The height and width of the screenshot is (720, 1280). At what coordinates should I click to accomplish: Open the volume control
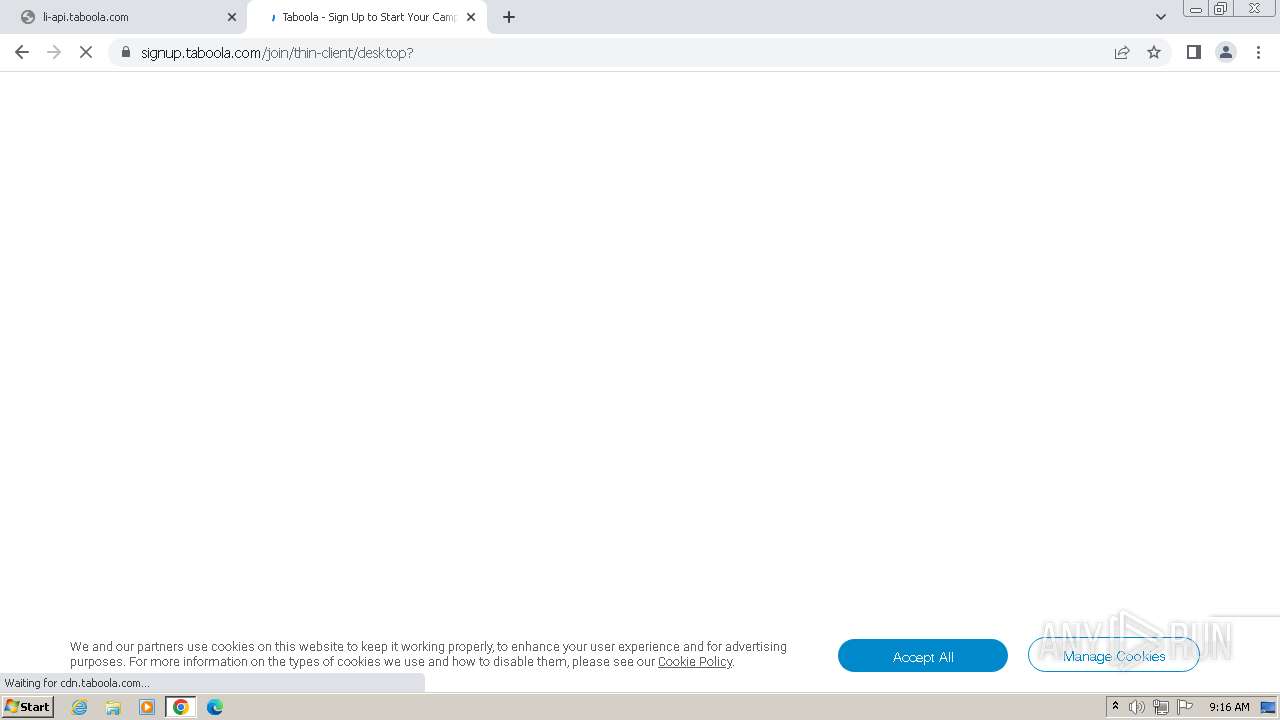coord(1137,707)
